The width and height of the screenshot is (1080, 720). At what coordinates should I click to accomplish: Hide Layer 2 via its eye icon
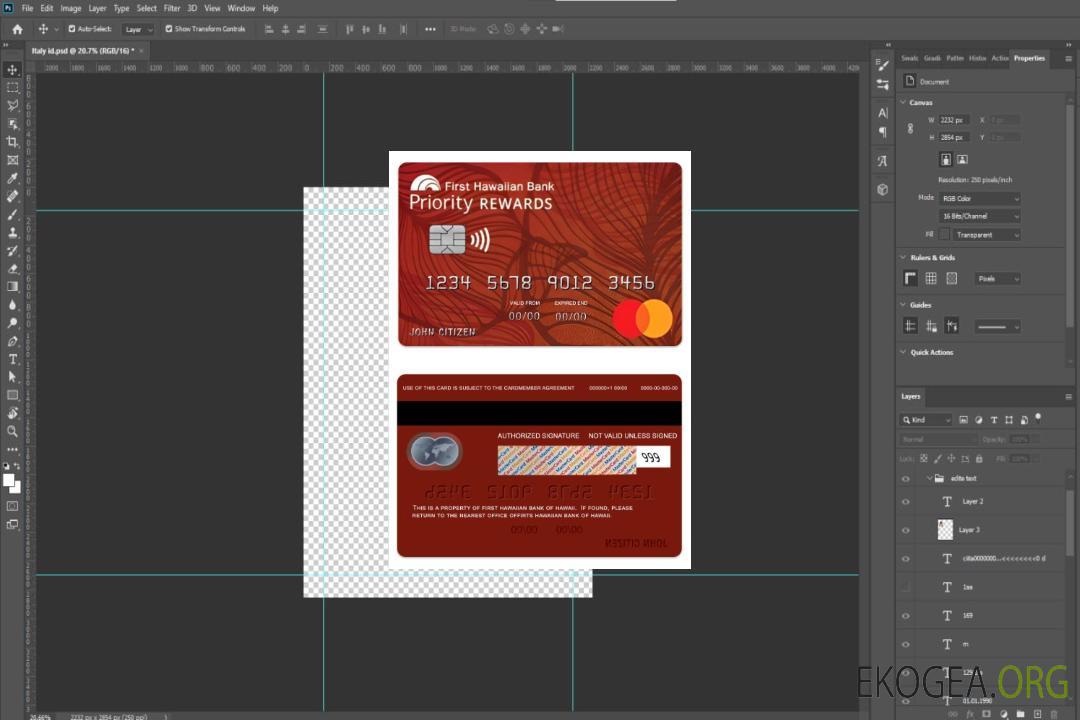click(x=906, y=502)
